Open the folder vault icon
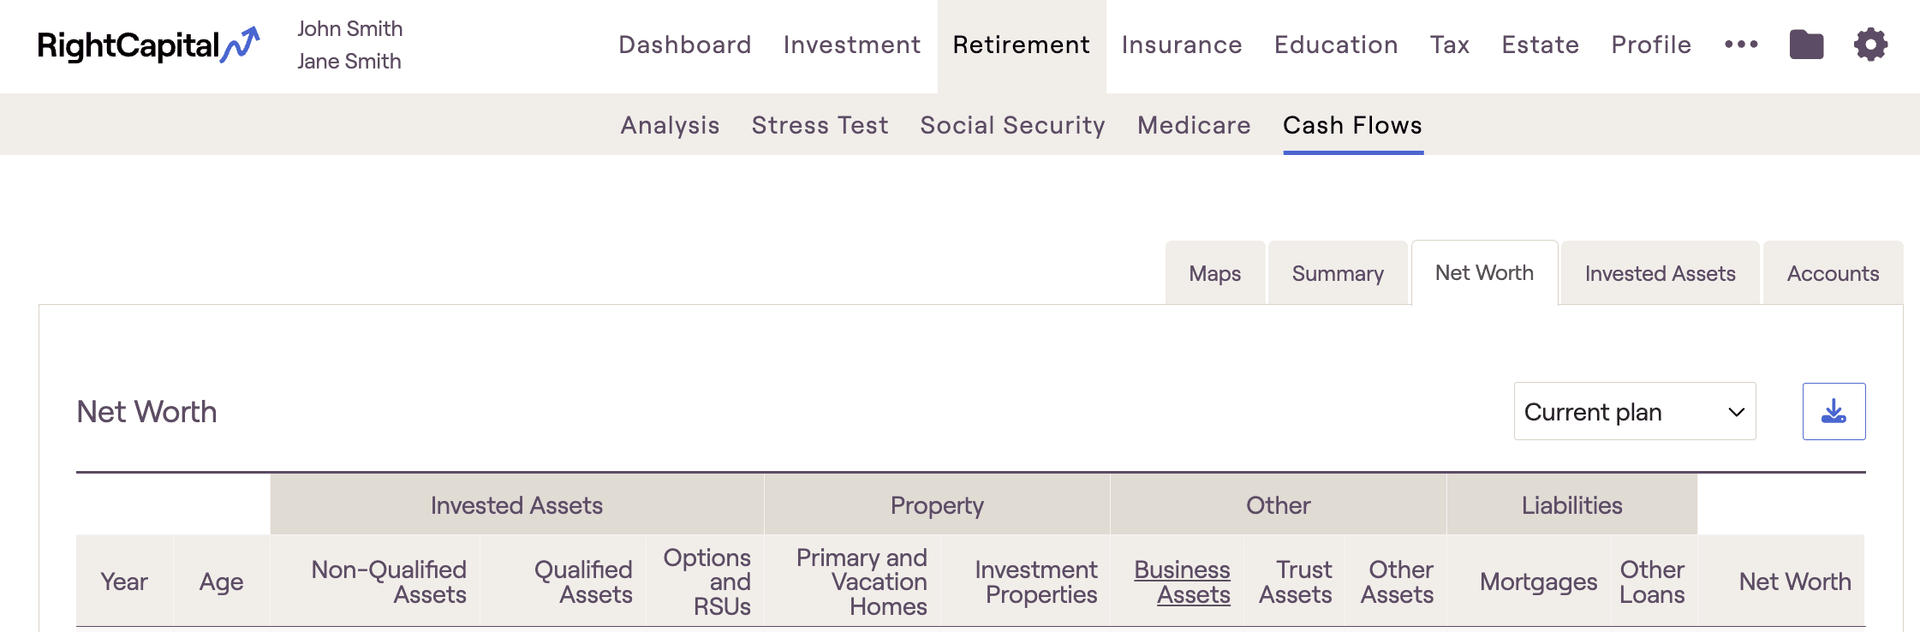 point(1806,45)
